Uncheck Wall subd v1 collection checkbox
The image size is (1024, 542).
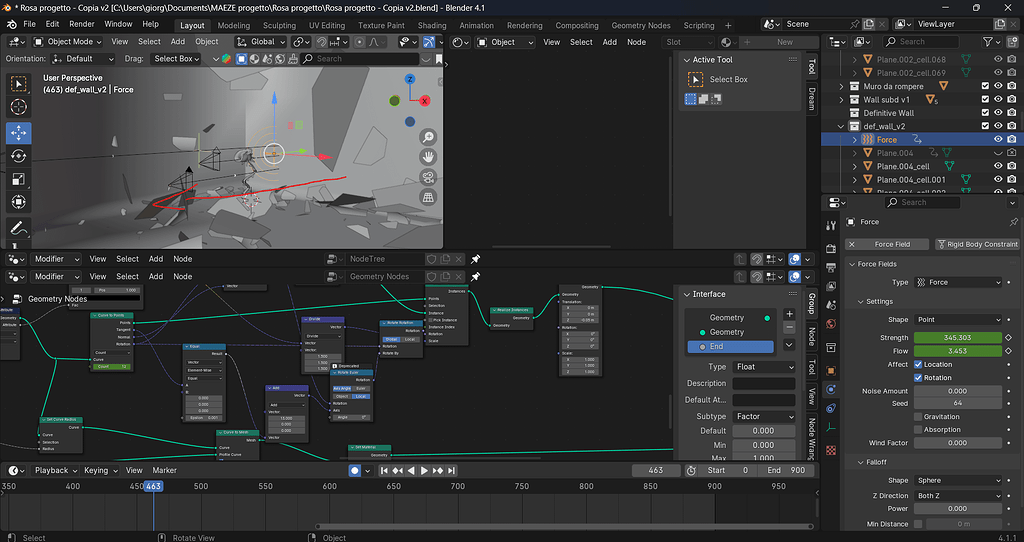click(985, 100)
